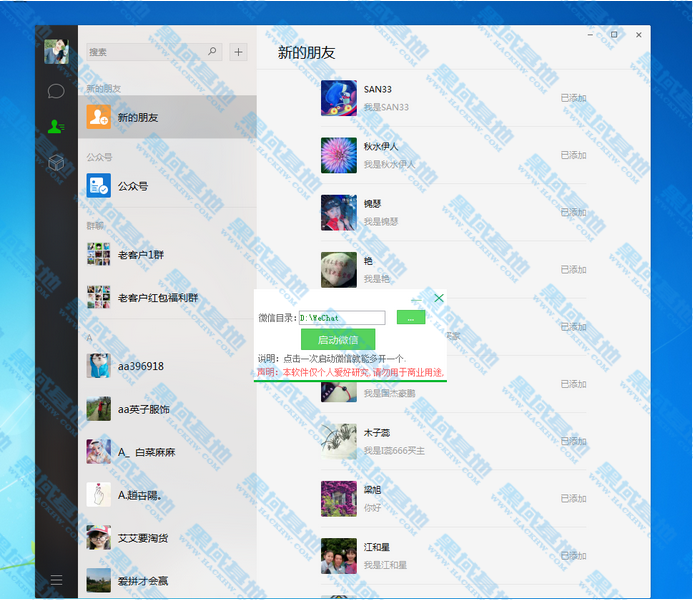Select contact aa396918
This screenshot has width=693, height=600.
coord(167,366)
